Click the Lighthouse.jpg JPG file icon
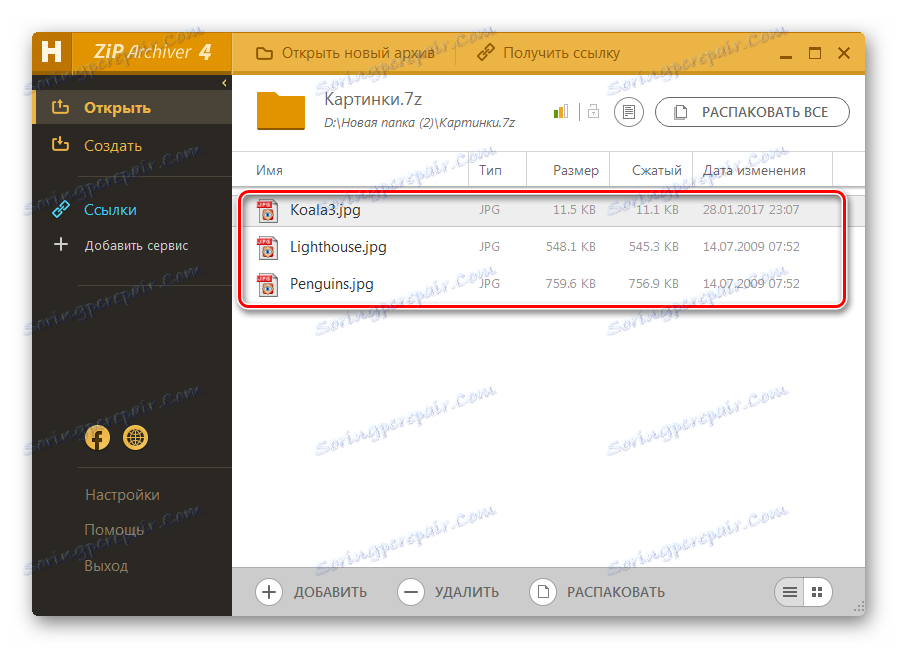 tap(267, 247)
